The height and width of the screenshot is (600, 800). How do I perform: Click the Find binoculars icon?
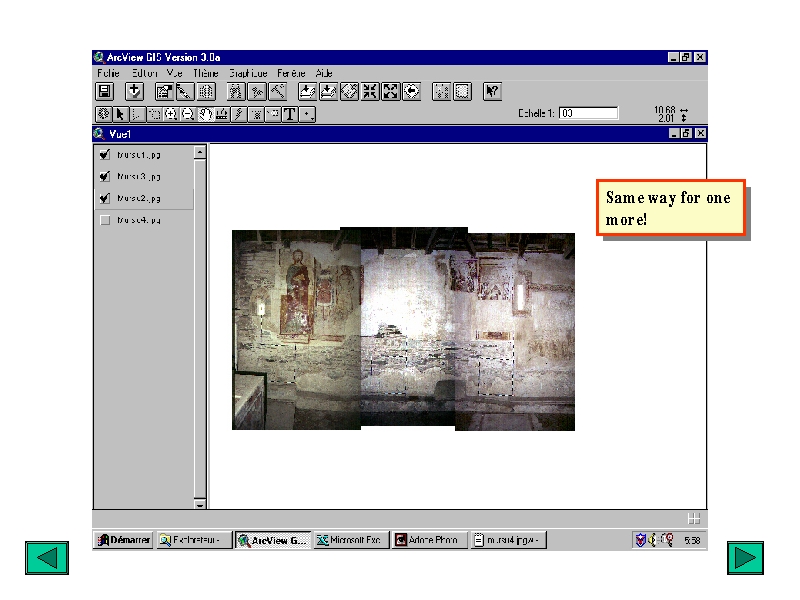click(235, 91)
